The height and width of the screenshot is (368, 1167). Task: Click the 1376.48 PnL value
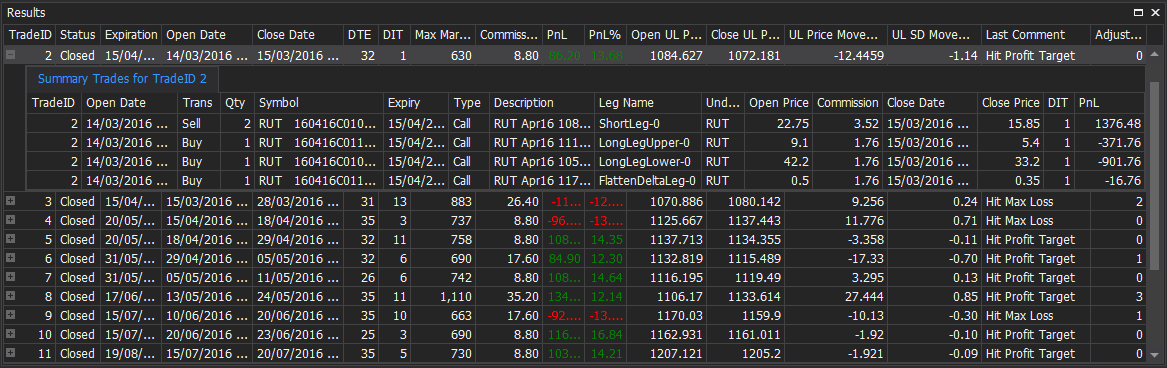click(1110, 124)
